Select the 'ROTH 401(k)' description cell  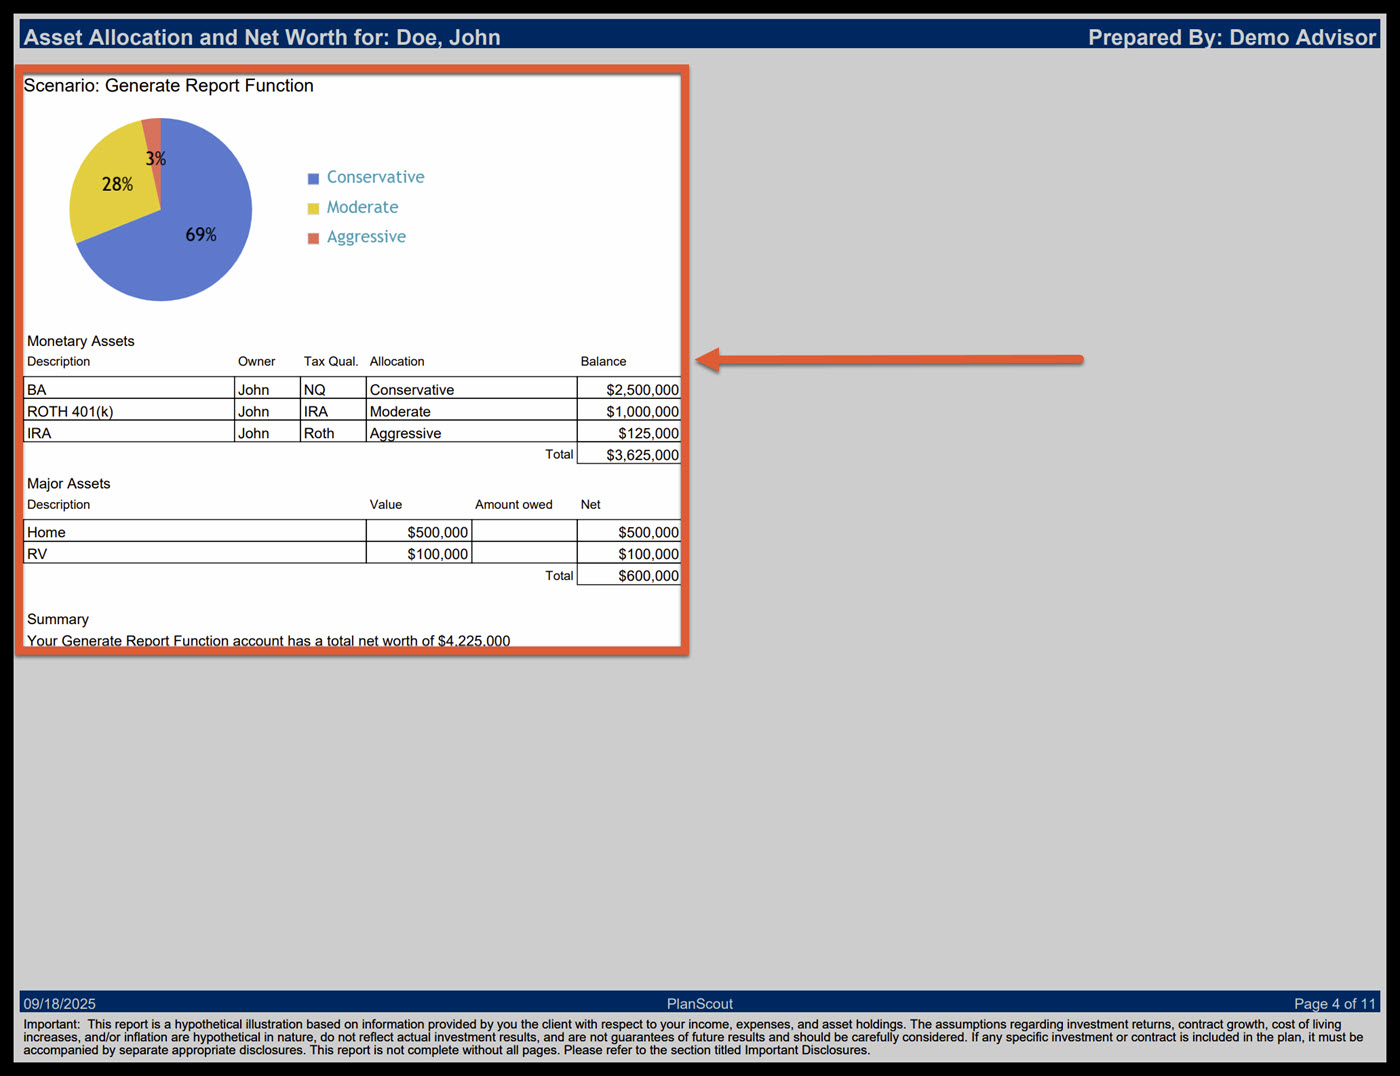[129, 411]
